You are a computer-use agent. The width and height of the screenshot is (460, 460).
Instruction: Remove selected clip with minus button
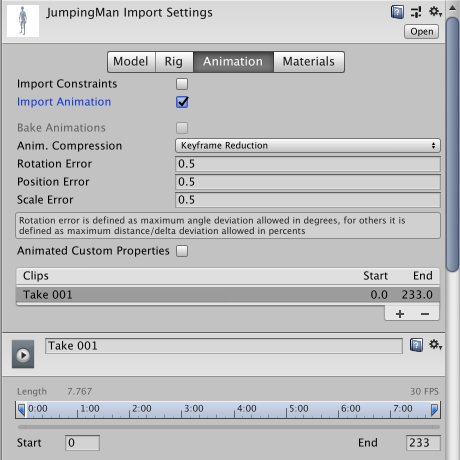(425, 314)
